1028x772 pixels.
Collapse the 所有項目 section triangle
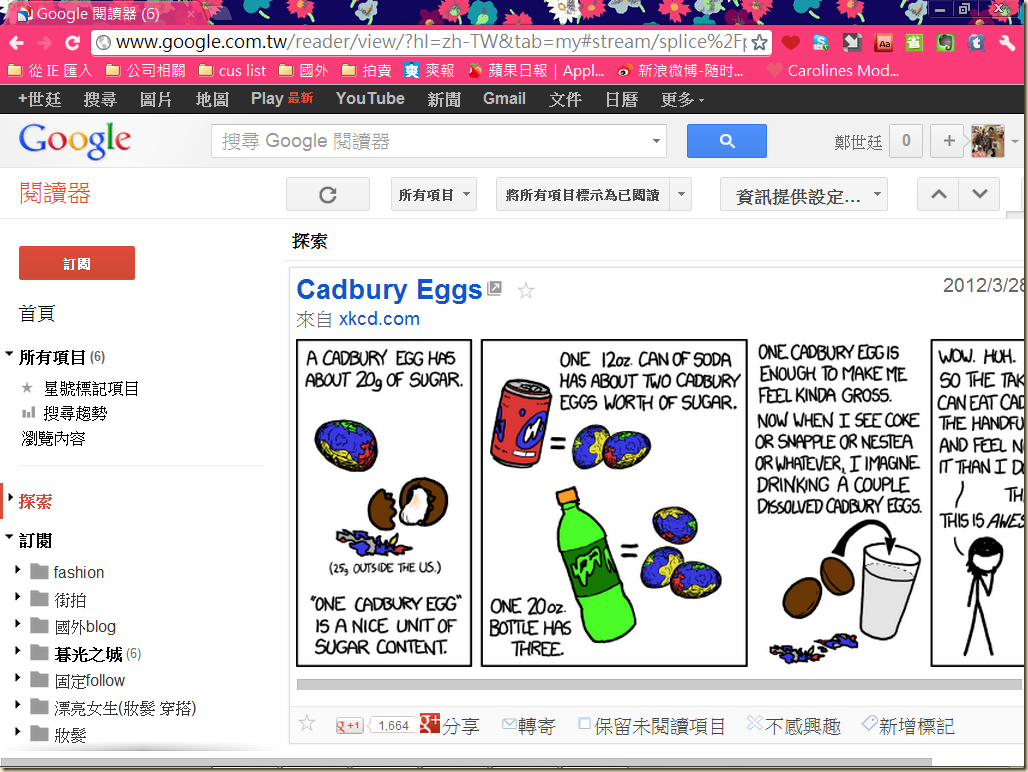coord(9,355)
